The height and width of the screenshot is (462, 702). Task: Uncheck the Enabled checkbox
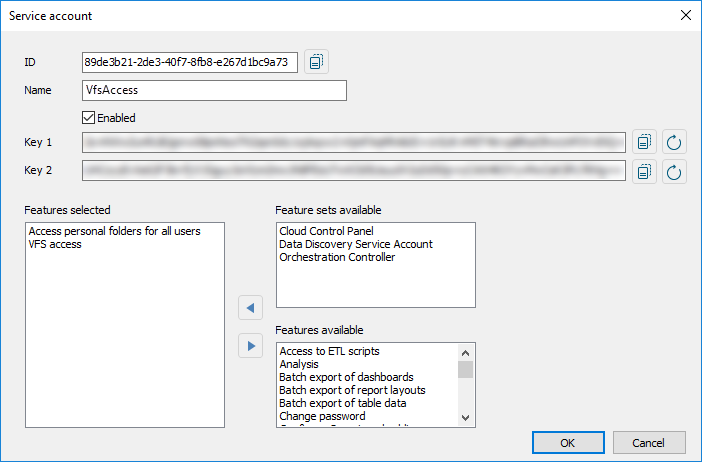point(89,118)
